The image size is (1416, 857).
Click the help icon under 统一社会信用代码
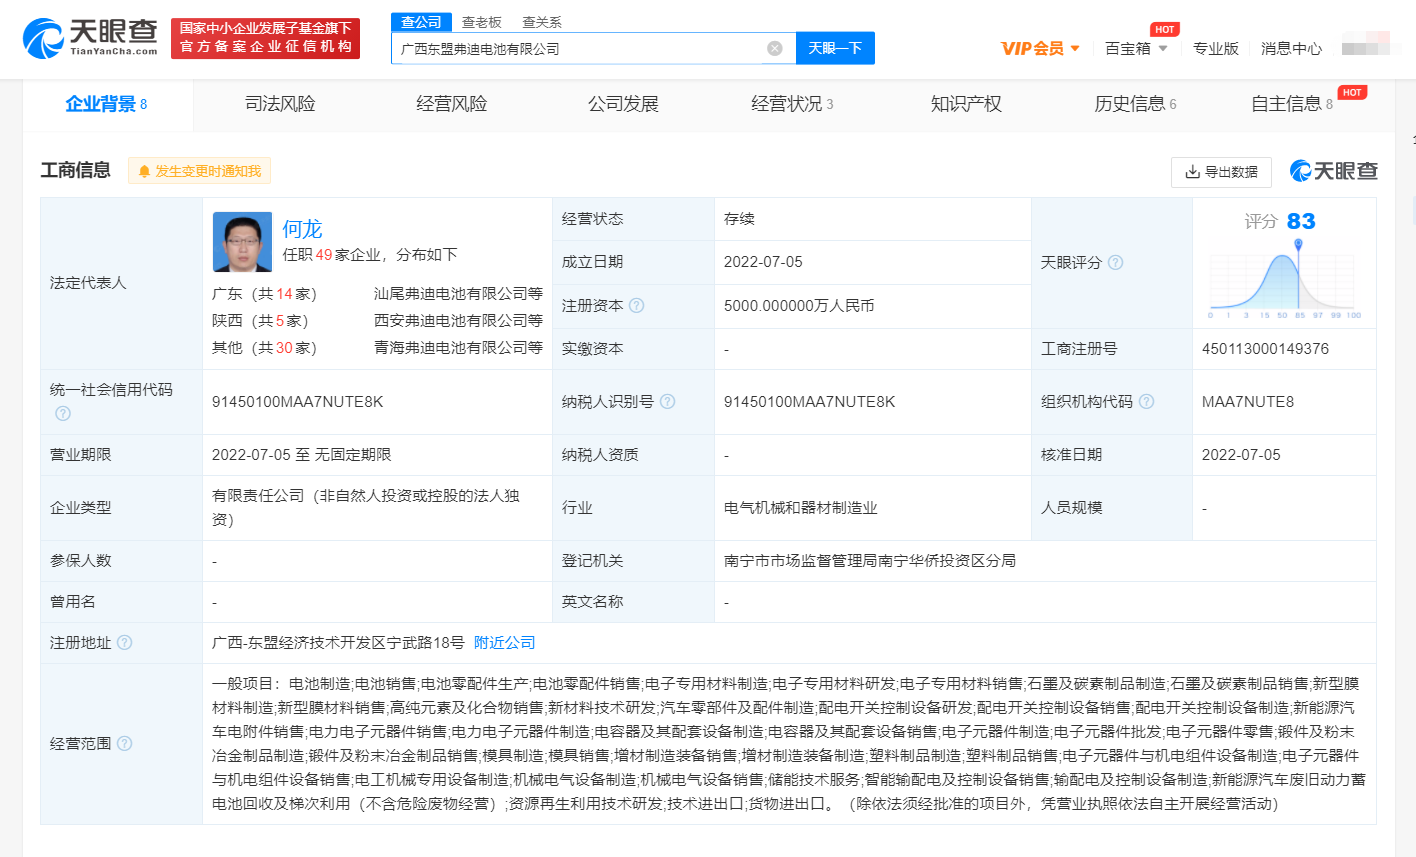point(63,413)
